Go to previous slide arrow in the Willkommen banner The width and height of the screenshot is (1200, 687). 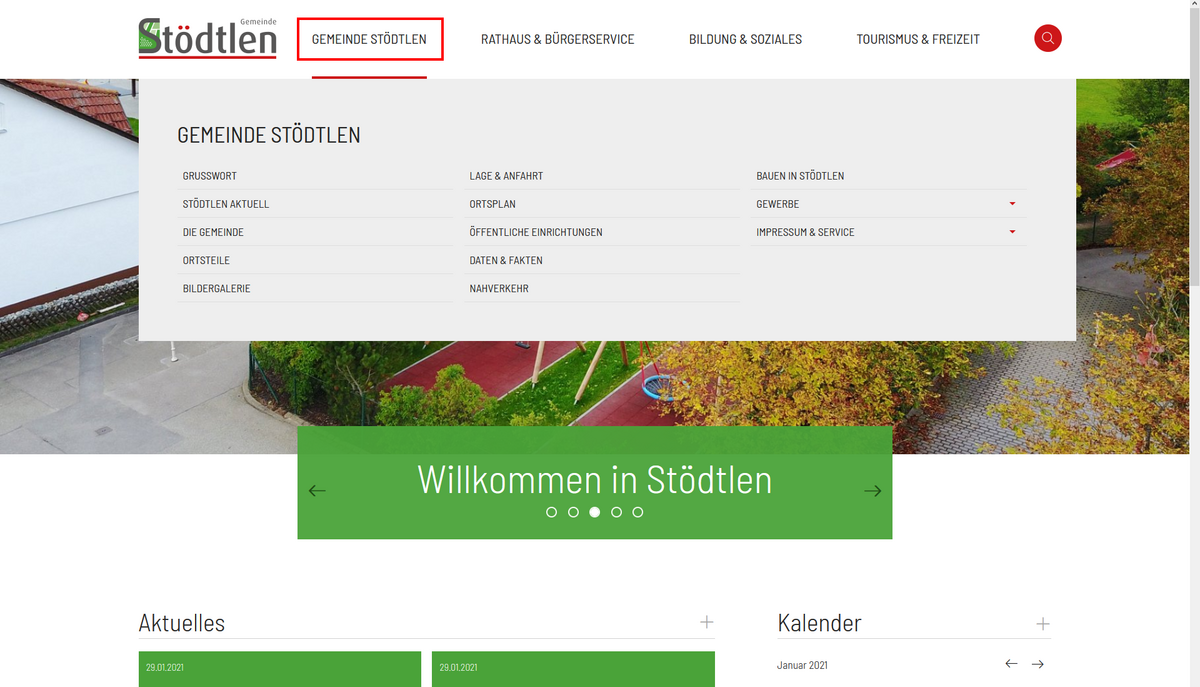pos(317,490)
